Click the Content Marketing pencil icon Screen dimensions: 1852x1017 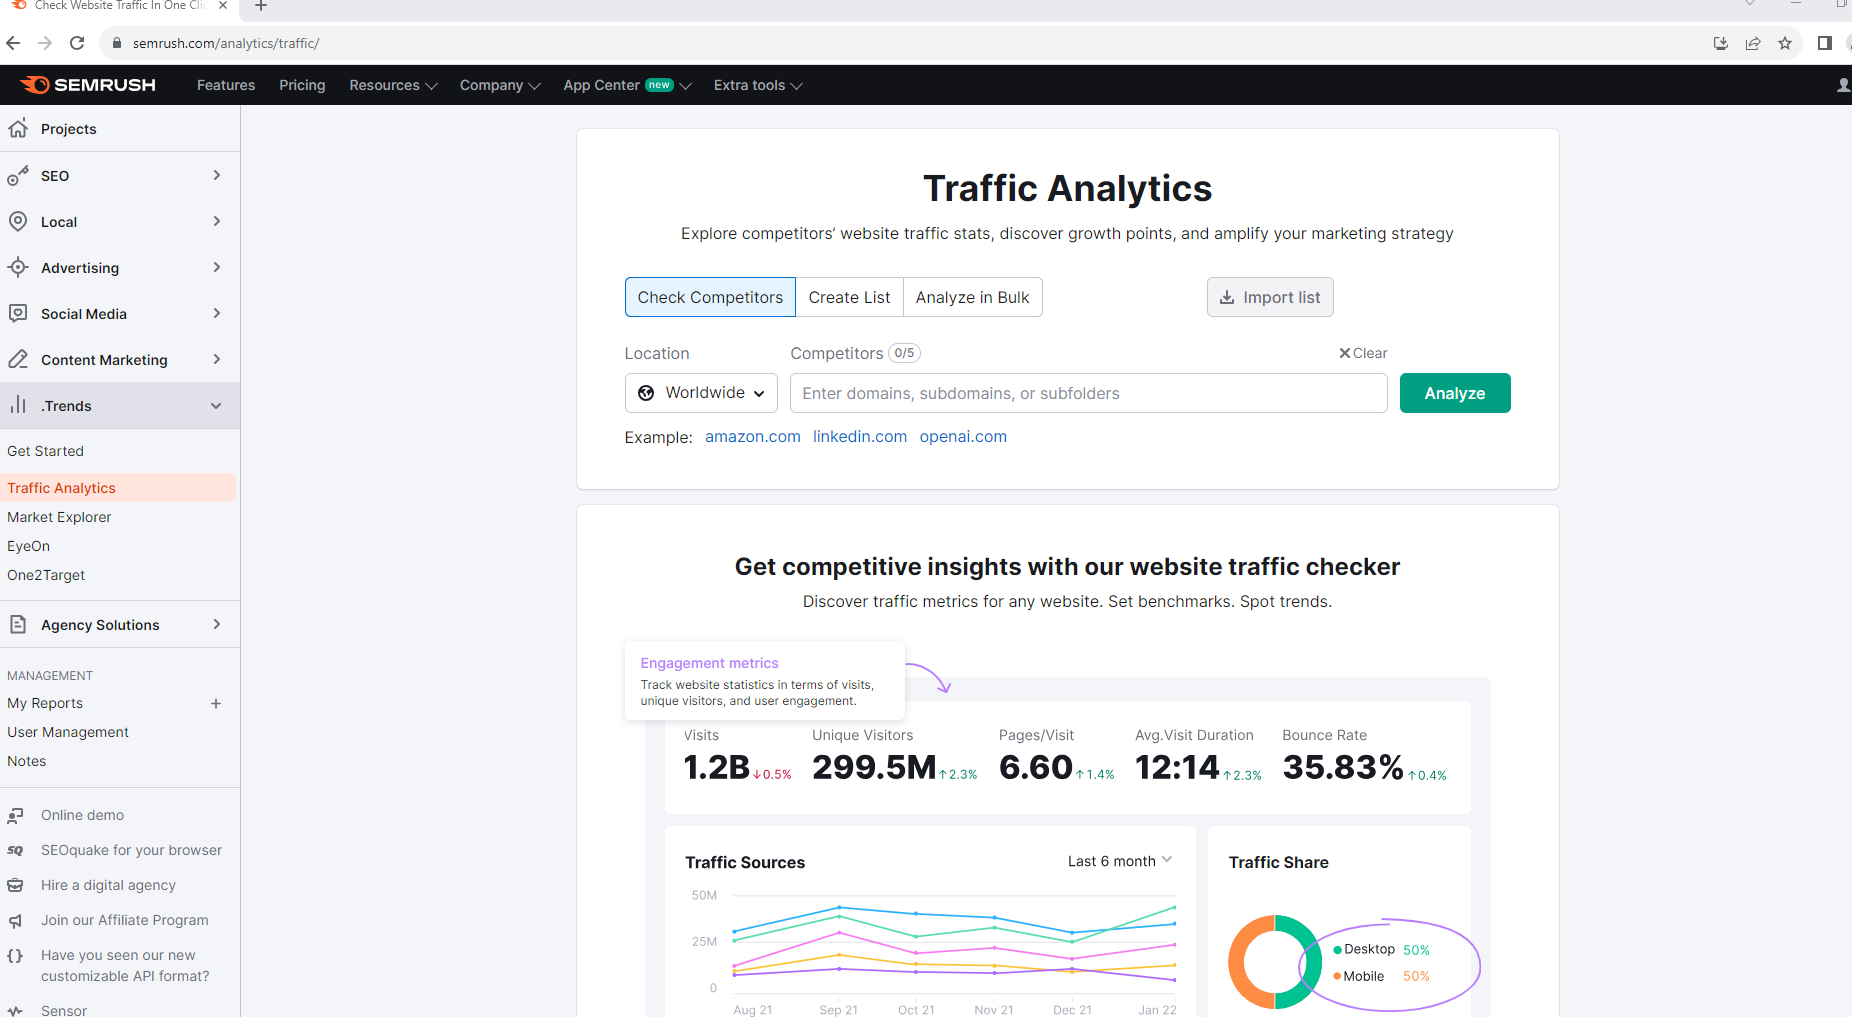pos(18,359)
